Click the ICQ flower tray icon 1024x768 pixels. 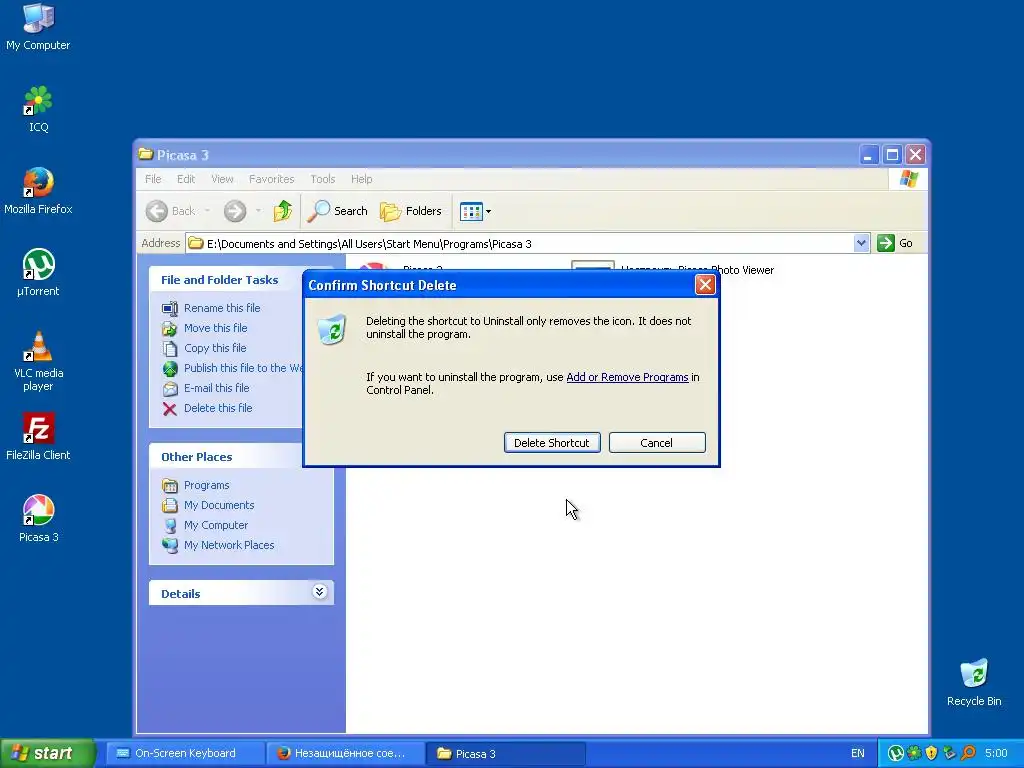pyautogui.click(x=914, y=753)
